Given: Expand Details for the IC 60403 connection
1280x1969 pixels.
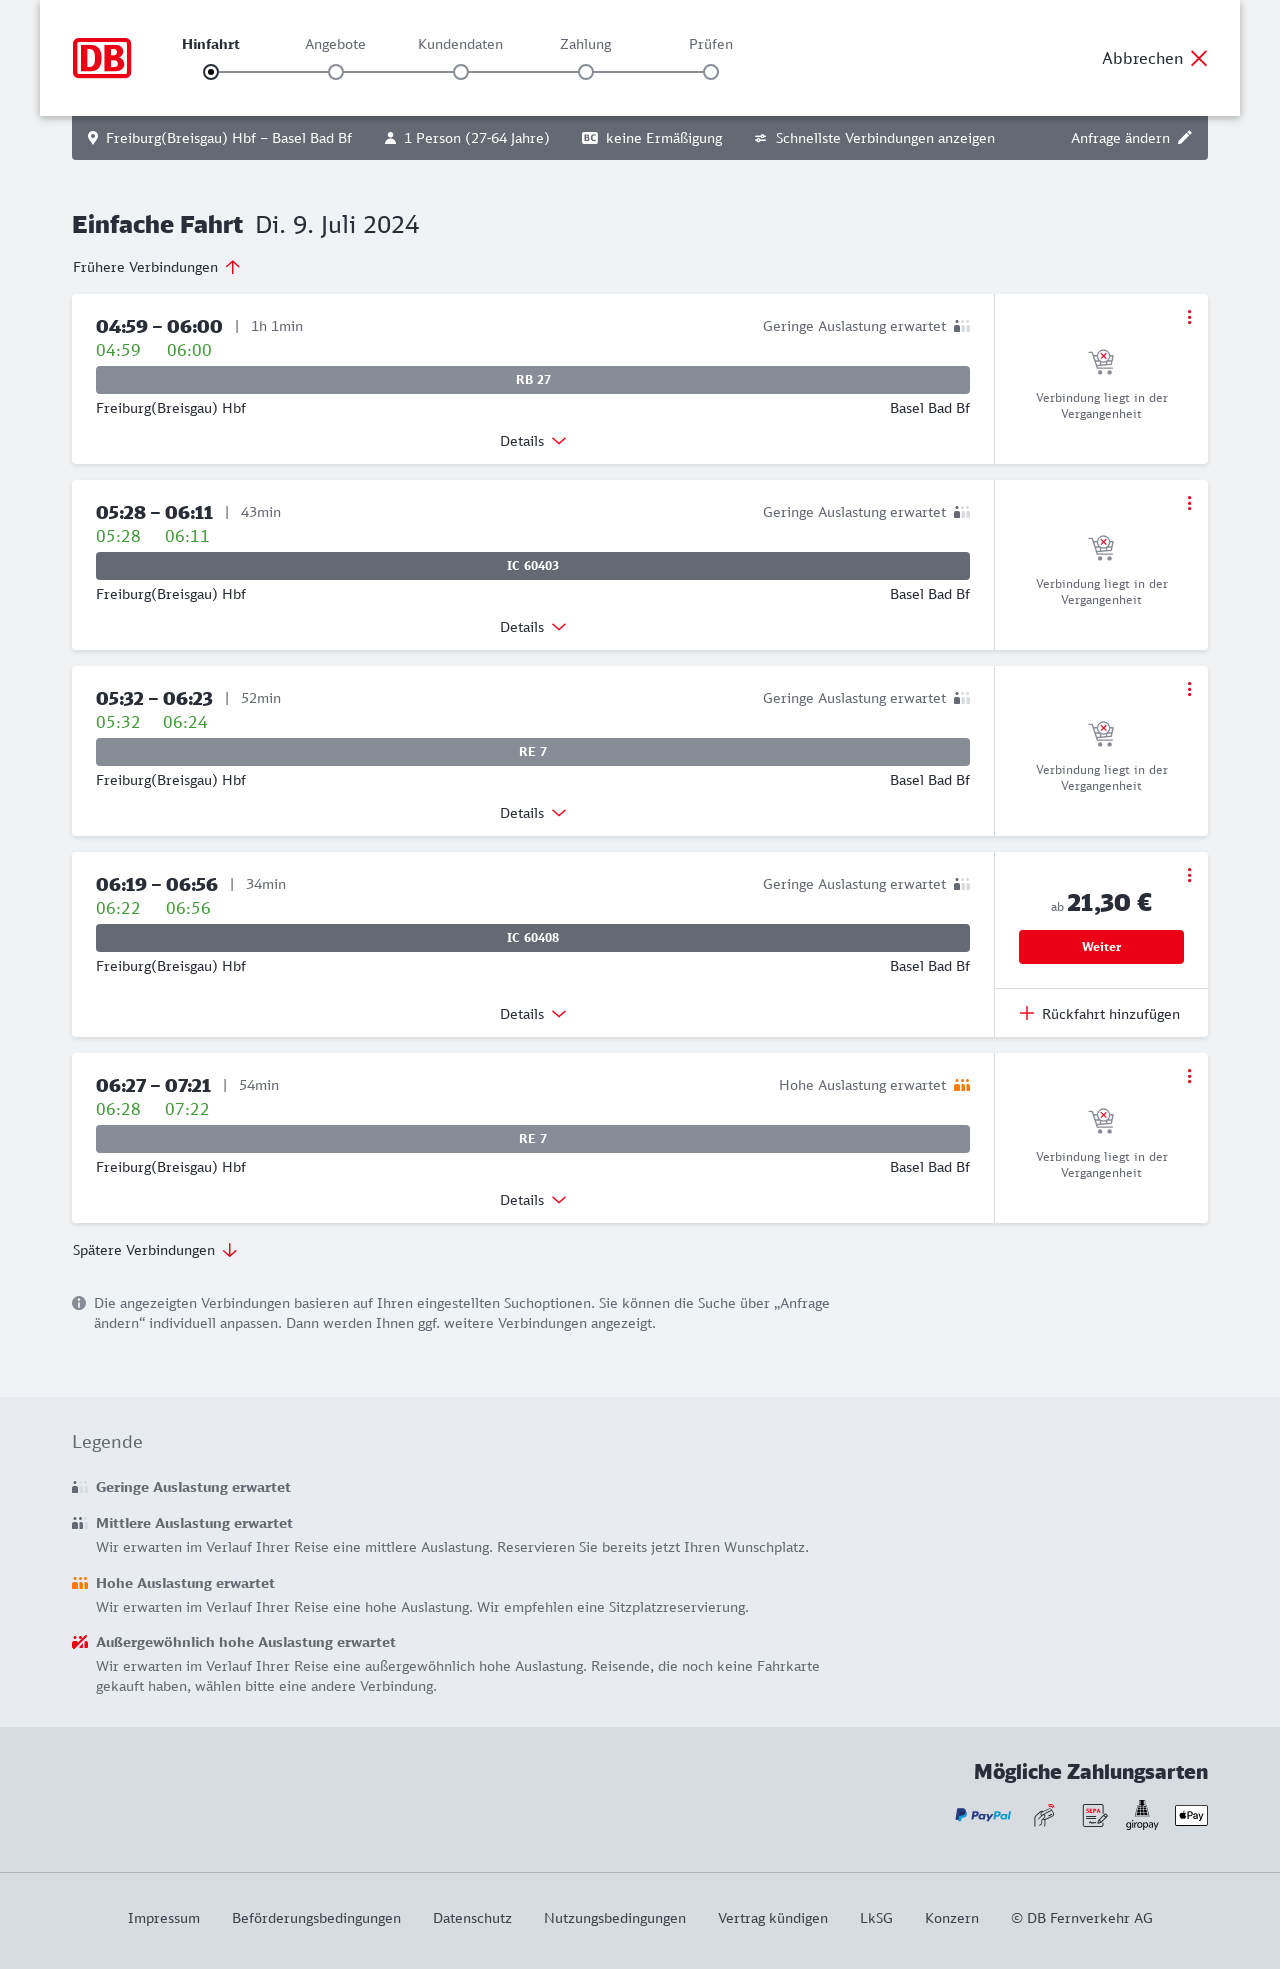Looking at the screenshot, I should (533, 627).
